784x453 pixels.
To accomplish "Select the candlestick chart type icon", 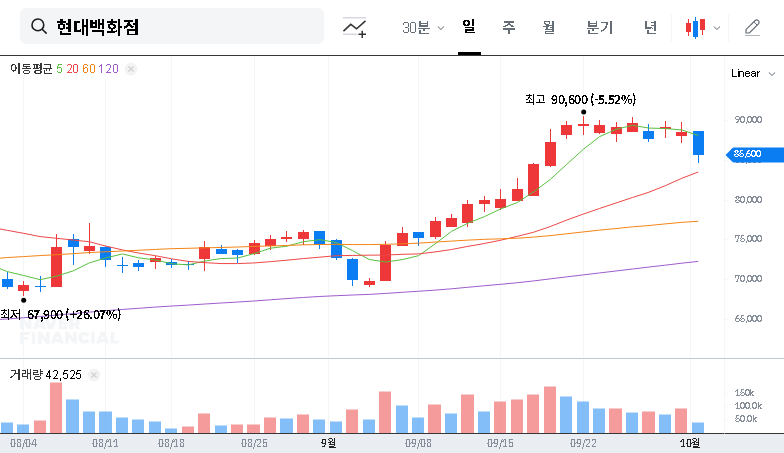I will point(695,28).
